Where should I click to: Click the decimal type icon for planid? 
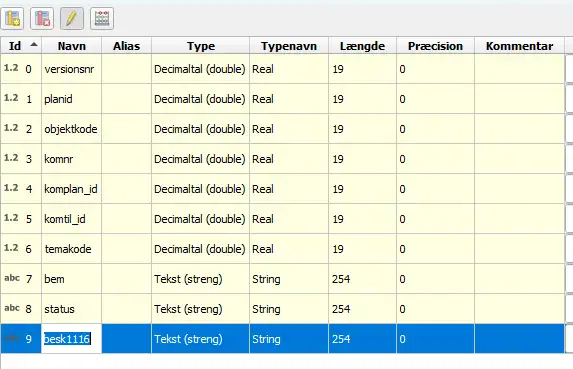[x=11, y=98]
